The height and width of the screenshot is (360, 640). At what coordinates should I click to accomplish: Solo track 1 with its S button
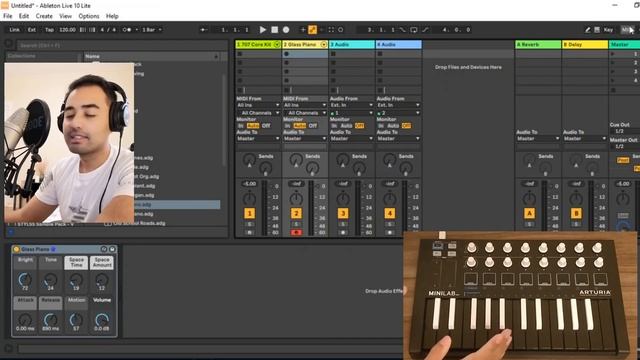point(249,224)
